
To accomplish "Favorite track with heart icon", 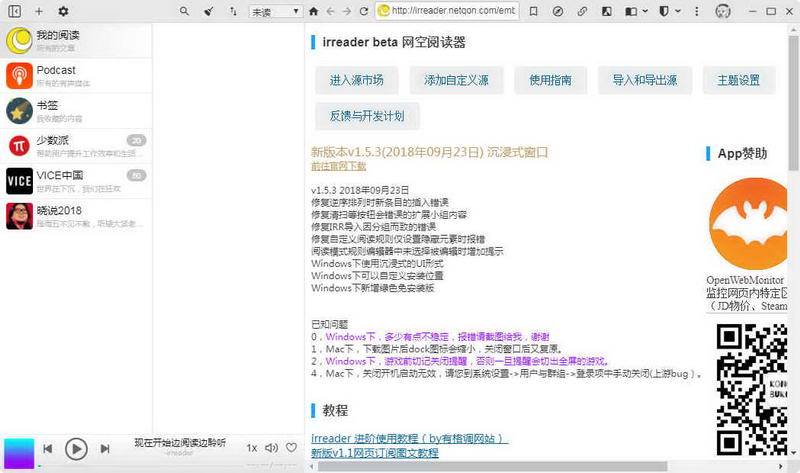I will tap(291, 447).
